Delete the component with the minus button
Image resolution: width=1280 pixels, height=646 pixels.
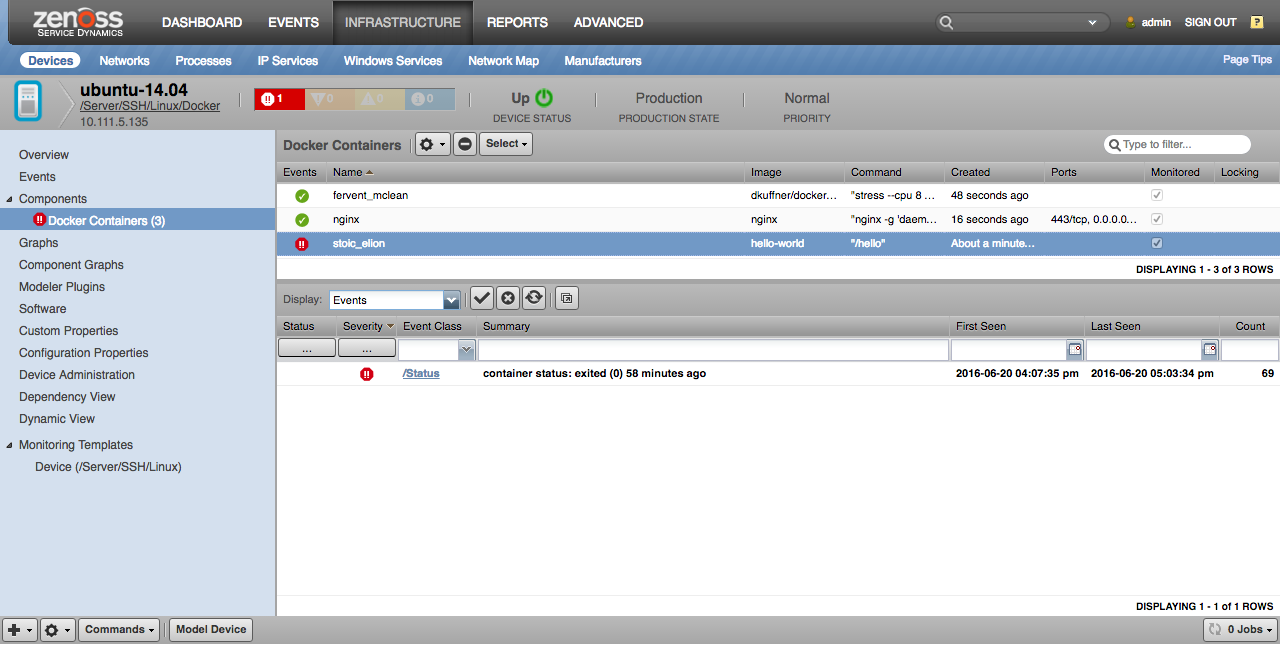coord(465,144)
